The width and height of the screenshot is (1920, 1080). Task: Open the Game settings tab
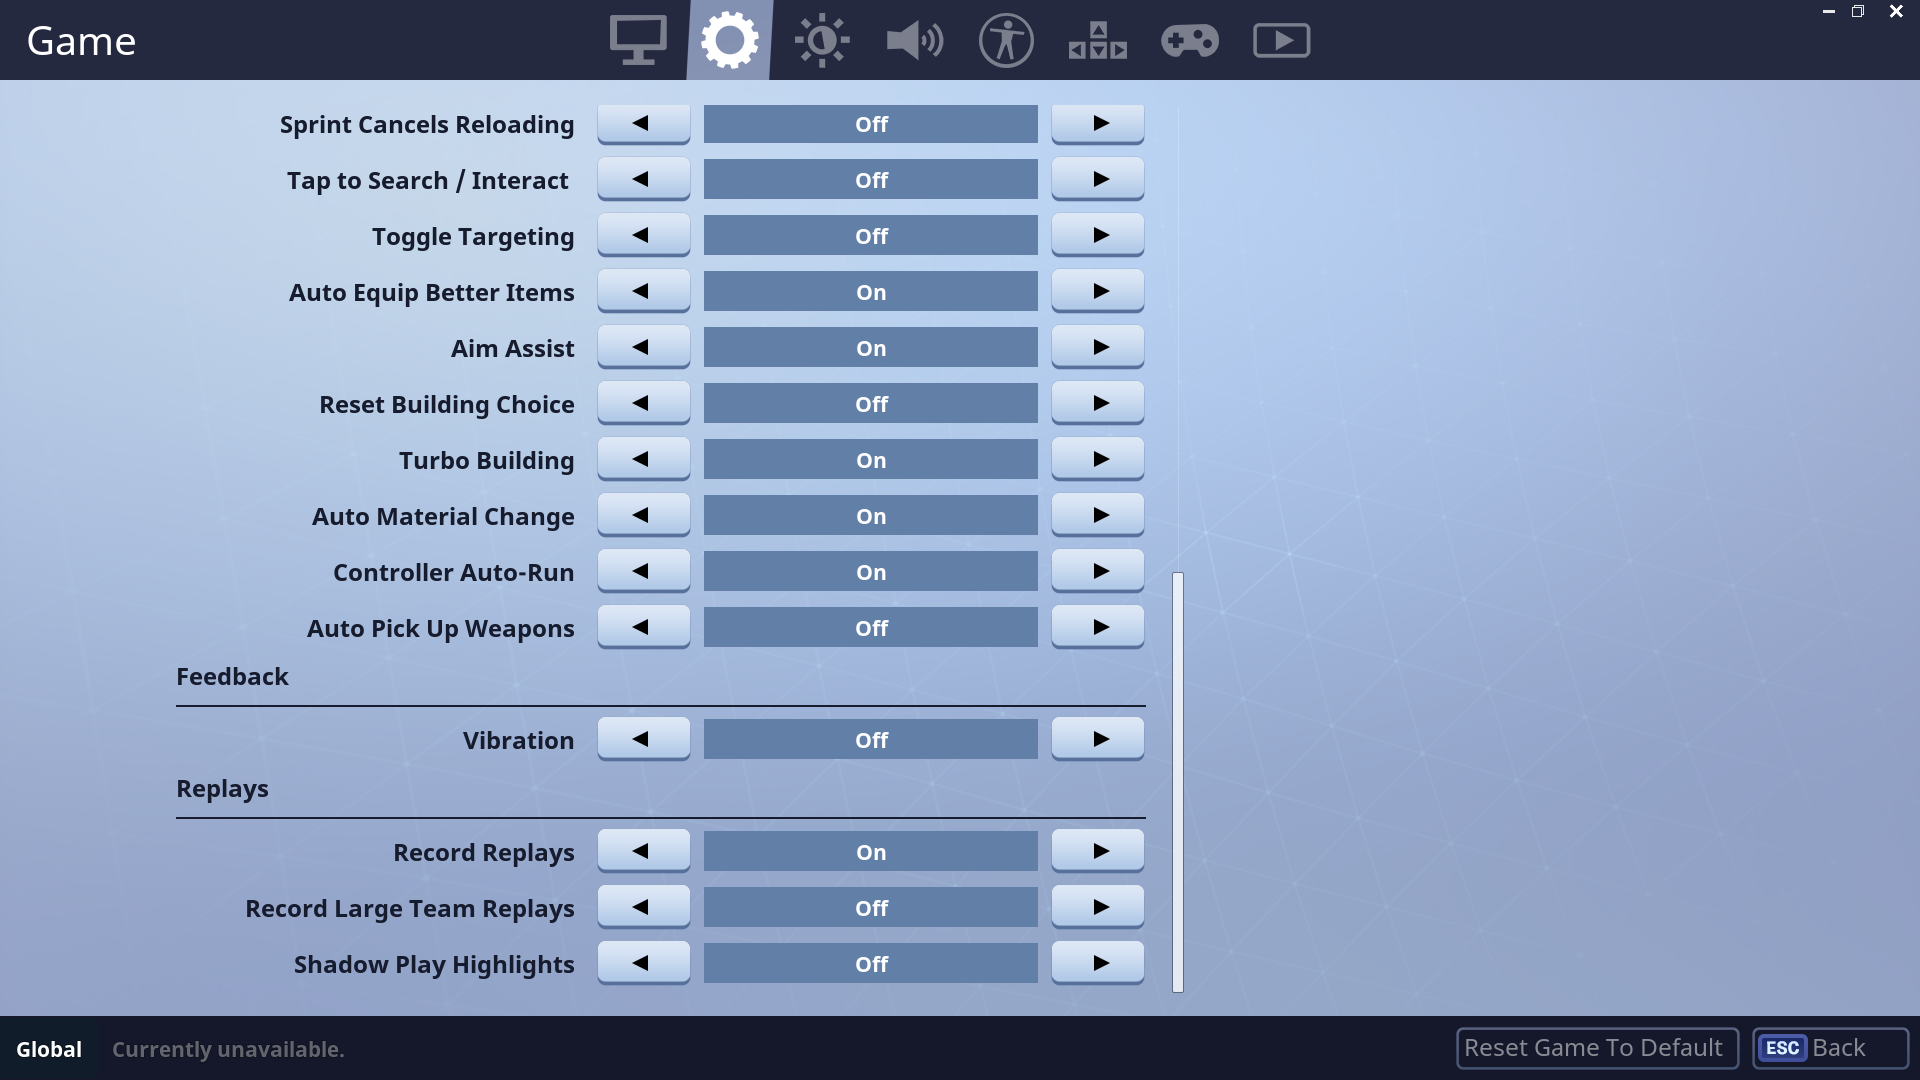pos(729,40)
